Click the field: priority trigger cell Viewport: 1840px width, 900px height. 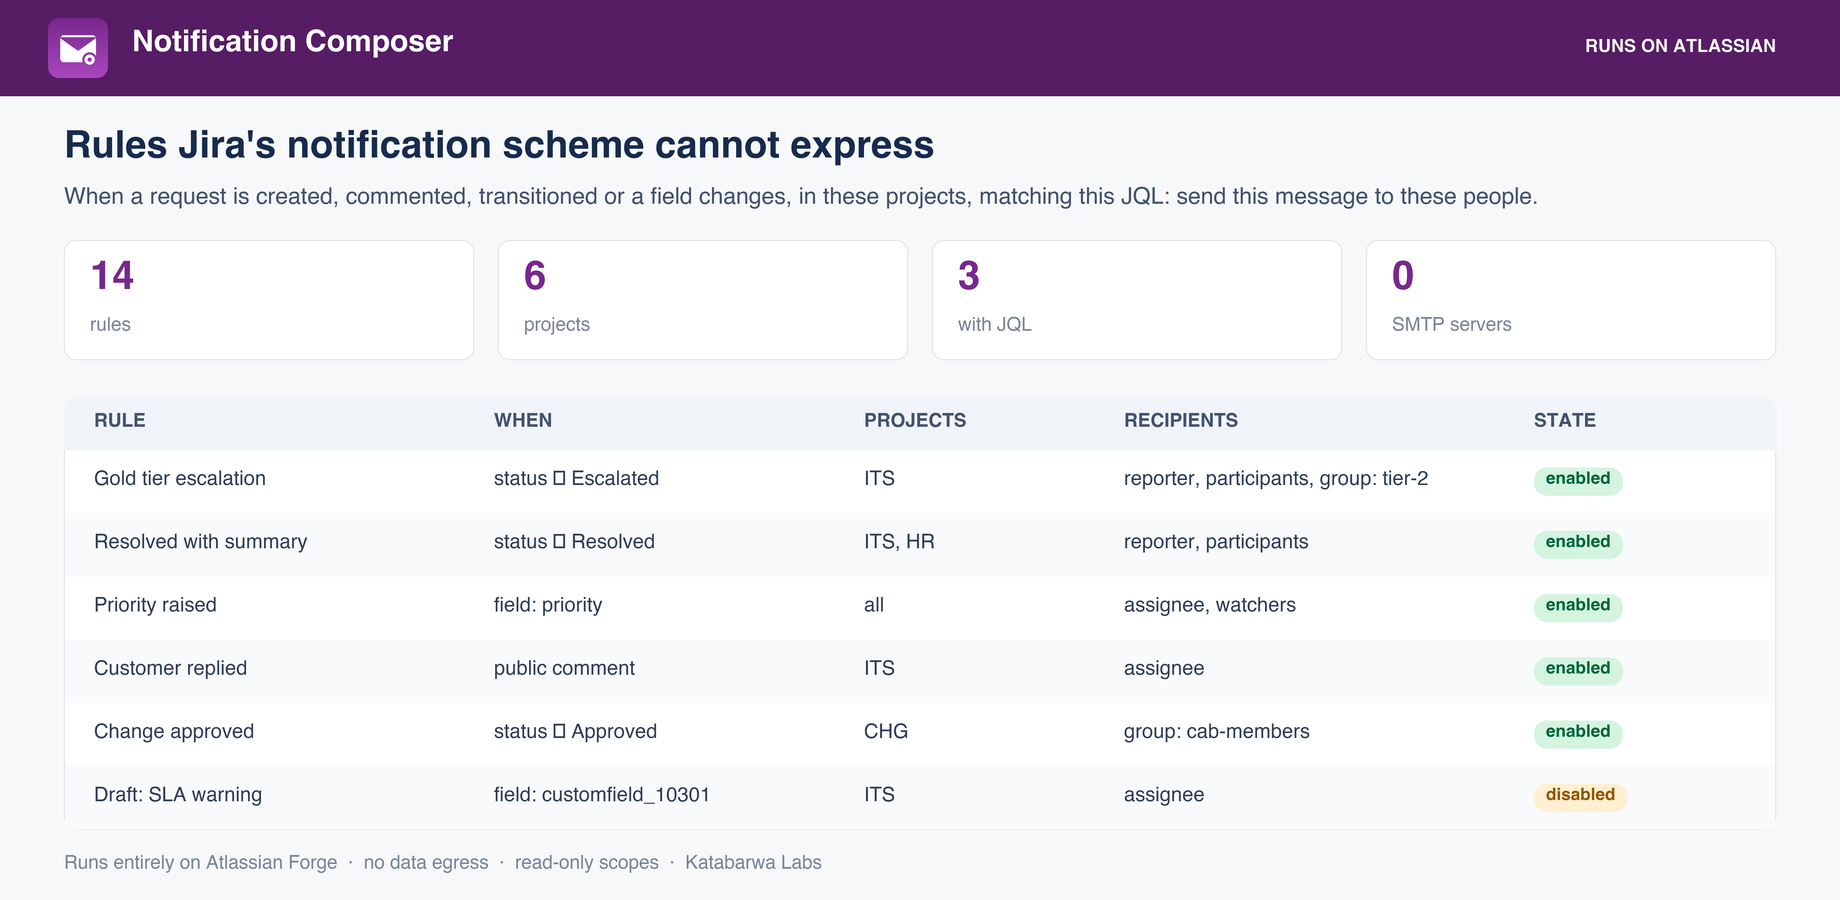click(548, 605)
